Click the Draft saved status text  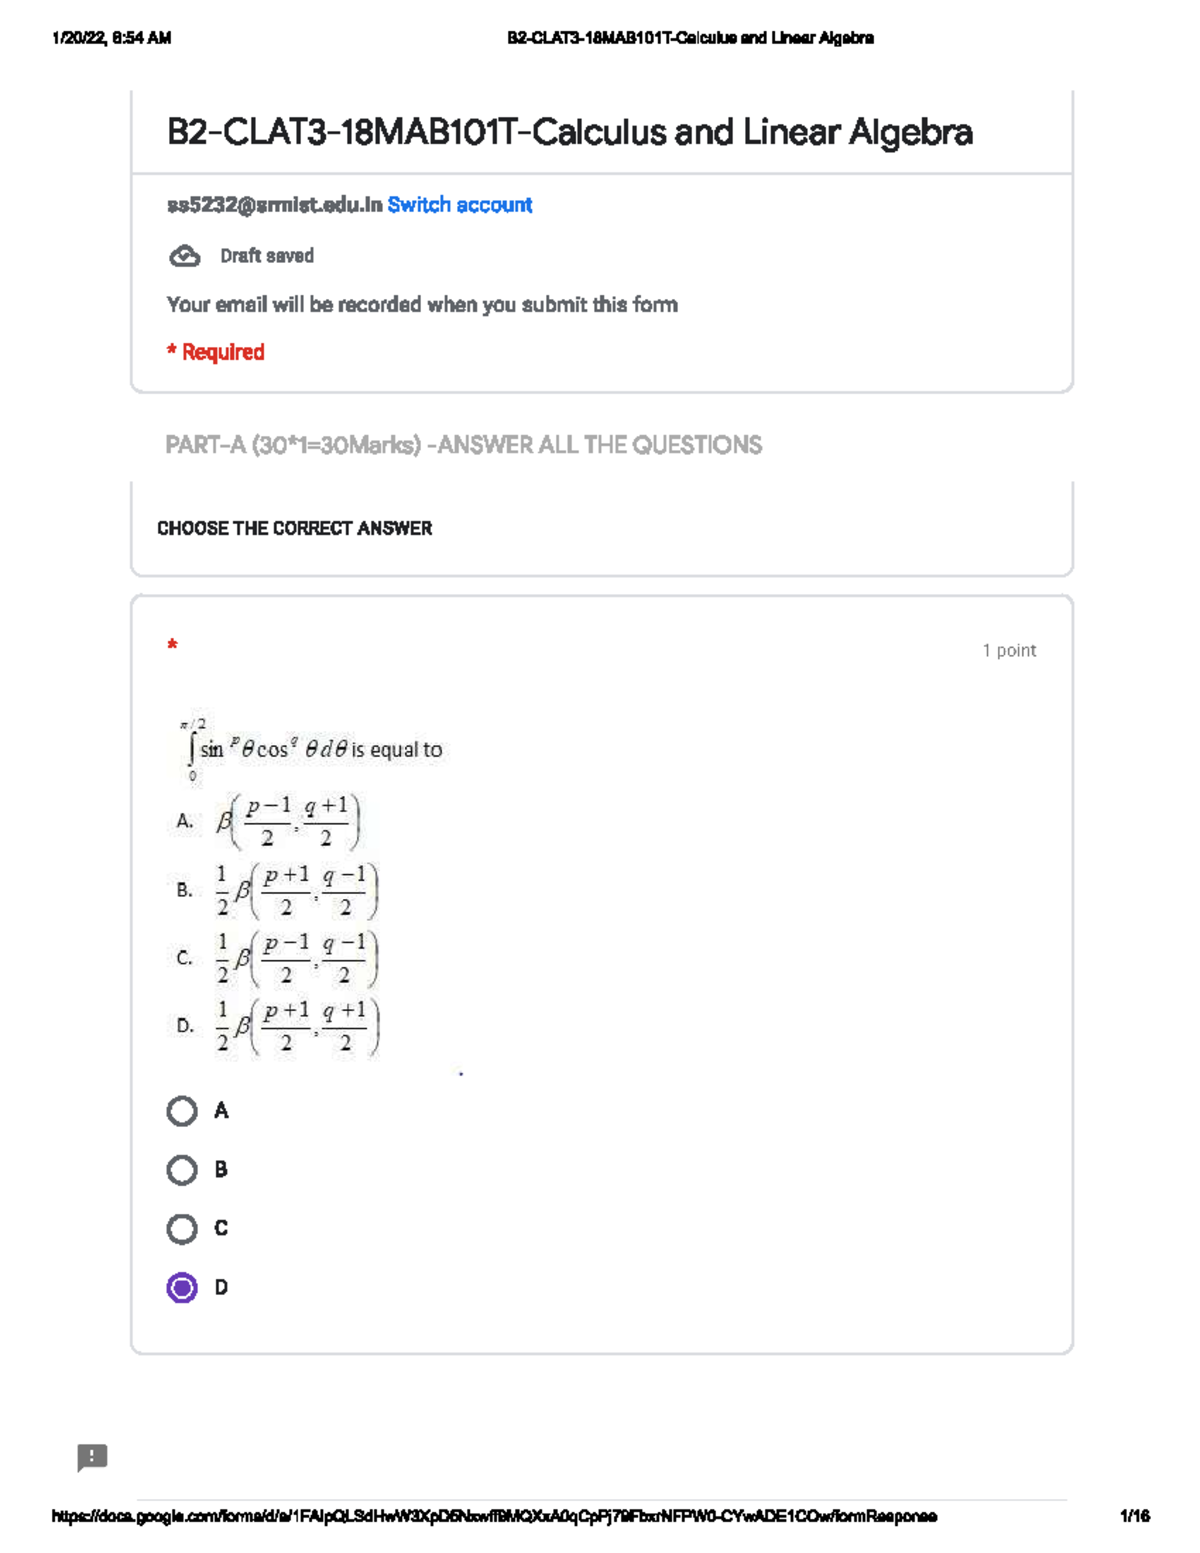click(267, 256)
